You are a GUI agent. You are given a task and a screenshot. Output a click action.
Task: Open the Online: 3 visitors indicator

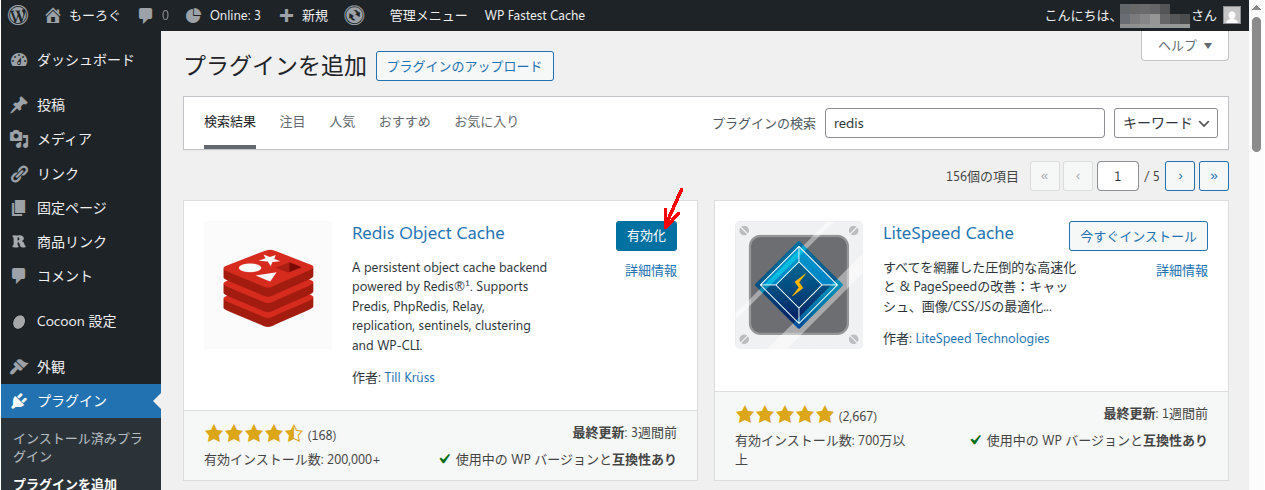point(223,15)
